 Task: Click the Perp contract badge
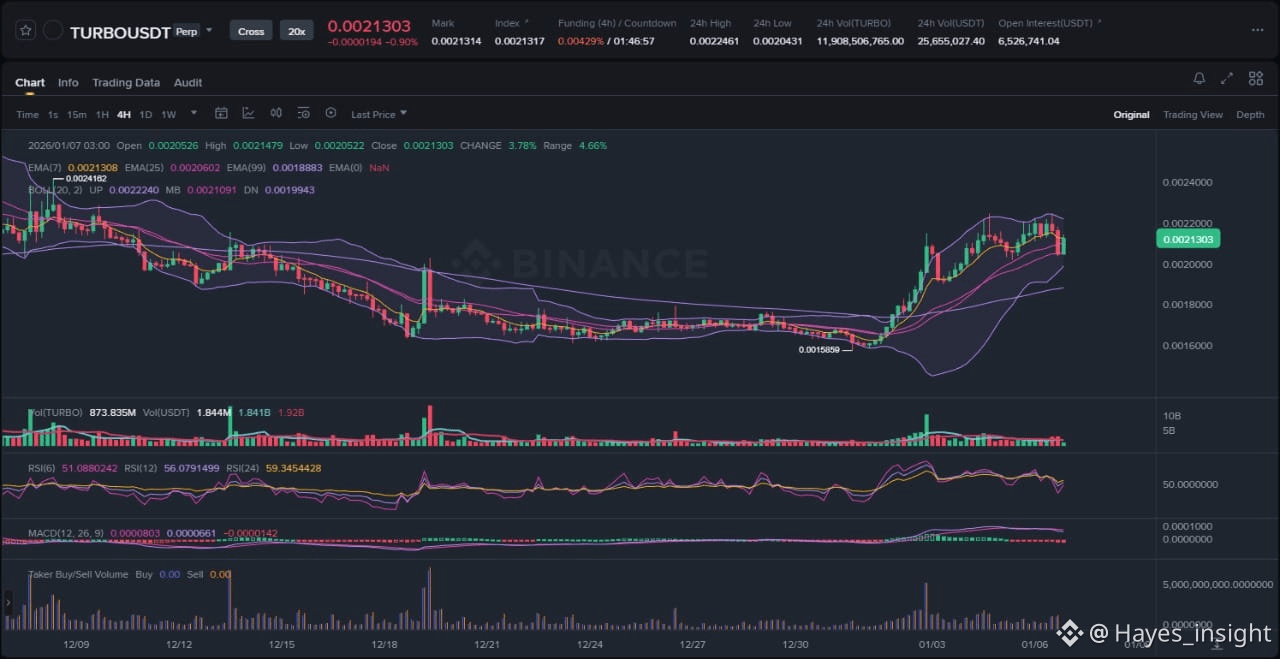[x=186, y=31]
